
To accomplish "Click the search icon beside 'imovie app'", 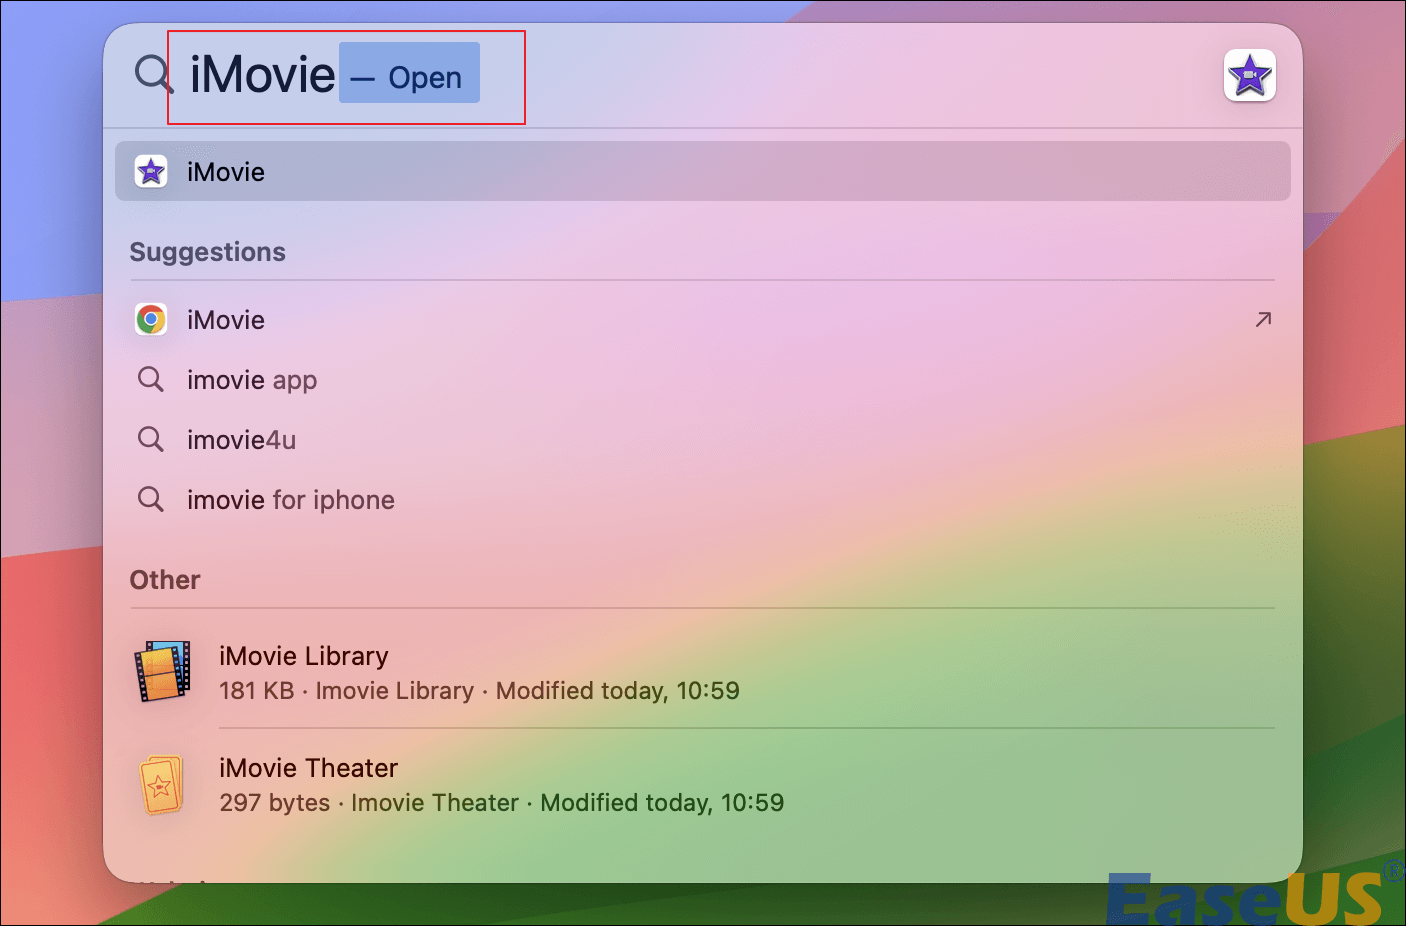I will (x=151, y=379).
